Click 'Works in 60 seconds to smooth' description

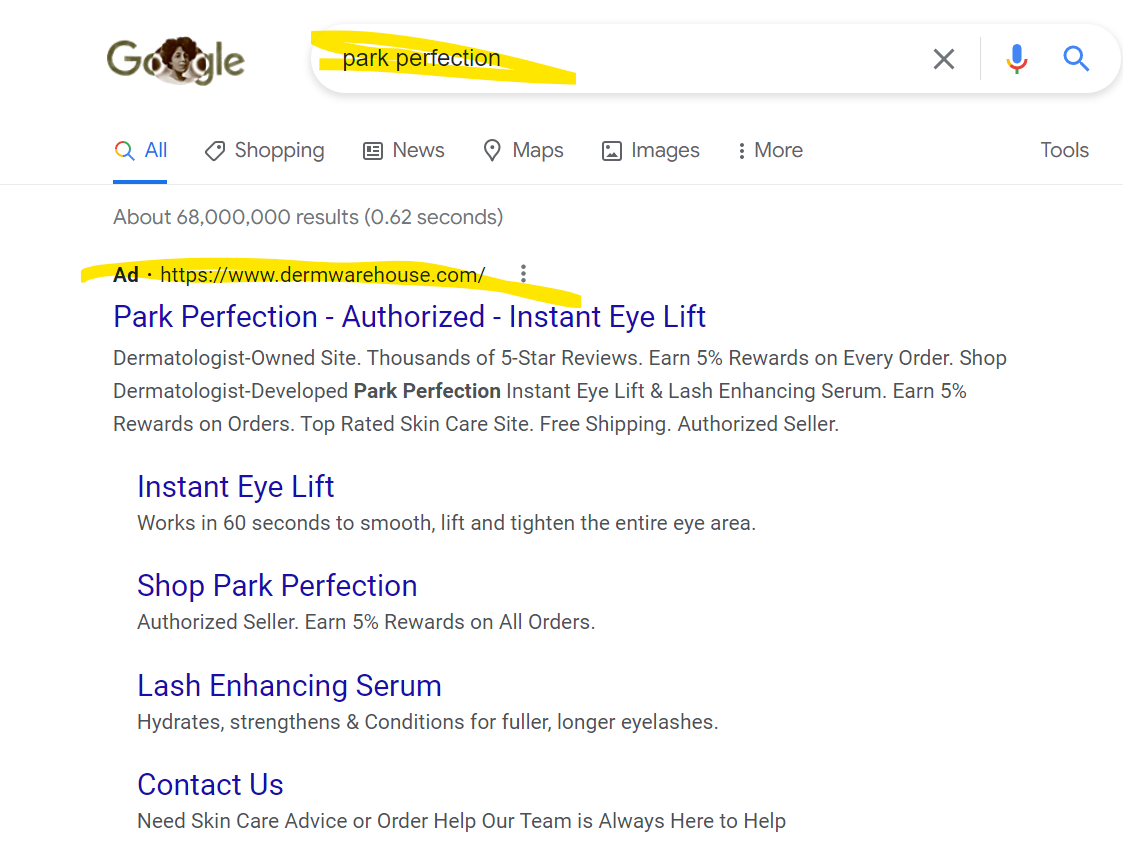click(446, 523)
